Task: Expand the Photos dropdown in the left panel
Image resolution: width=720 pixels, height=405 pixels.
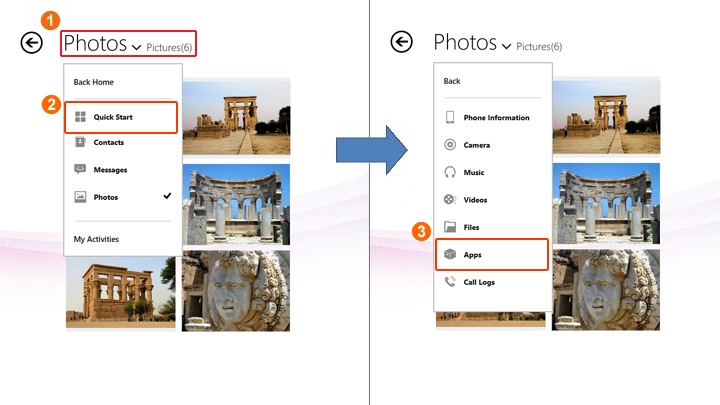Action: pyautogui.click(x=136, y=46)
